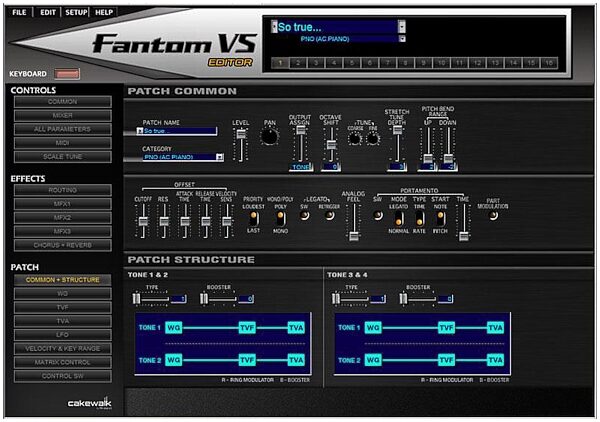Toggle PORTAMENTO TYPE Time/Rate switch
Screen dimensions: 600x422
coord(419,218)
